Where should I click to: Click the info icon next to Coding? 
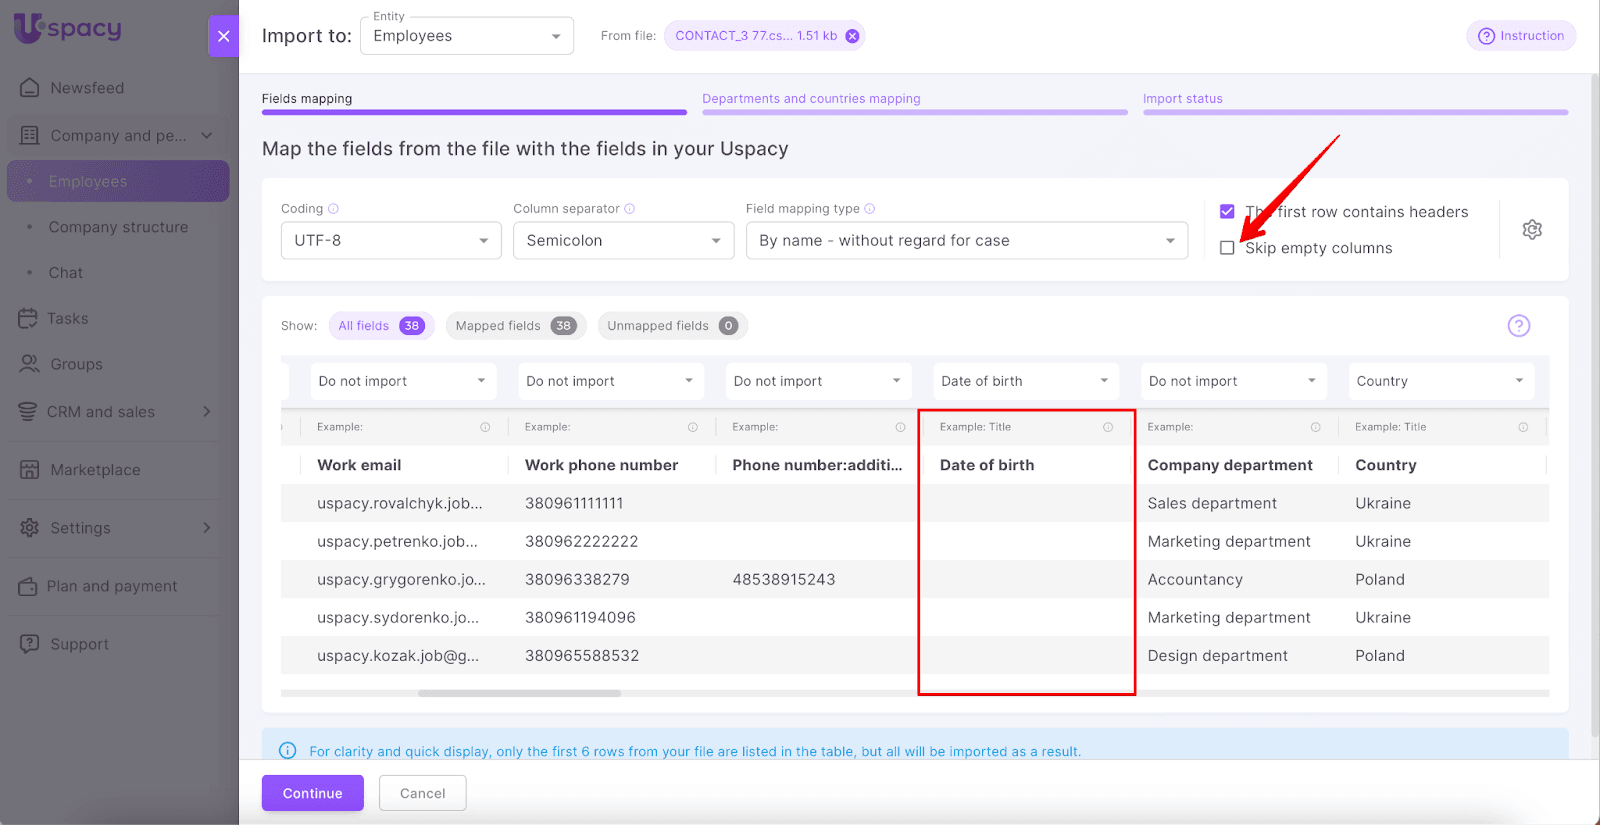[334, 209]
